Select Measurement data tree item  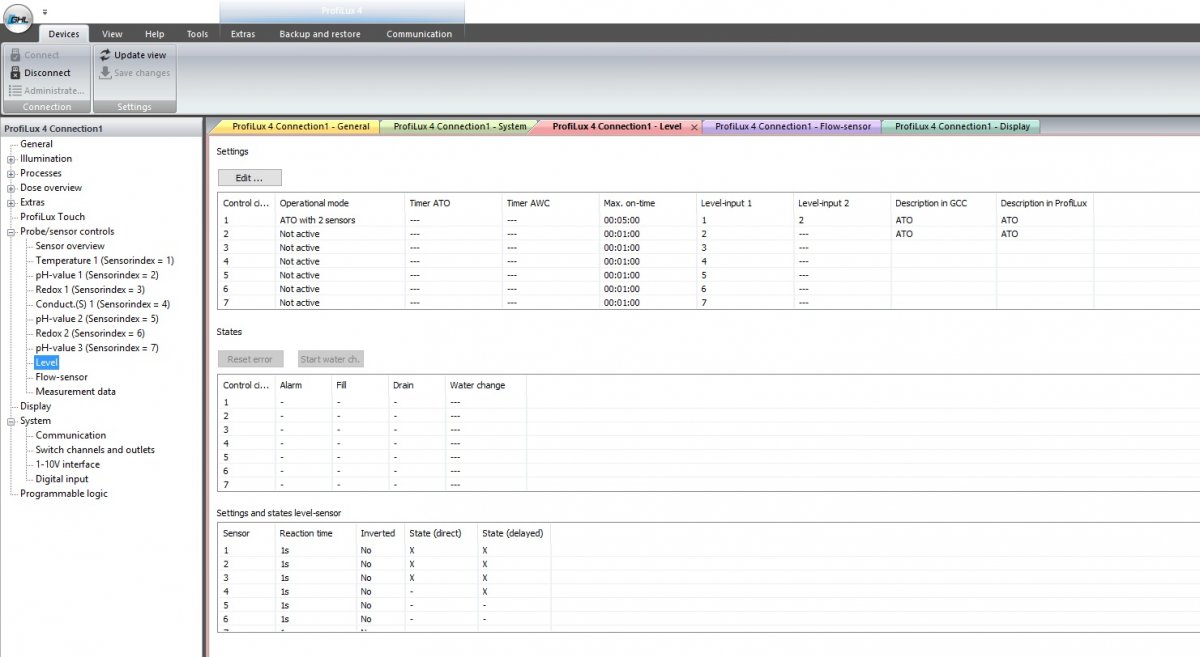click(x=76, y=392)
